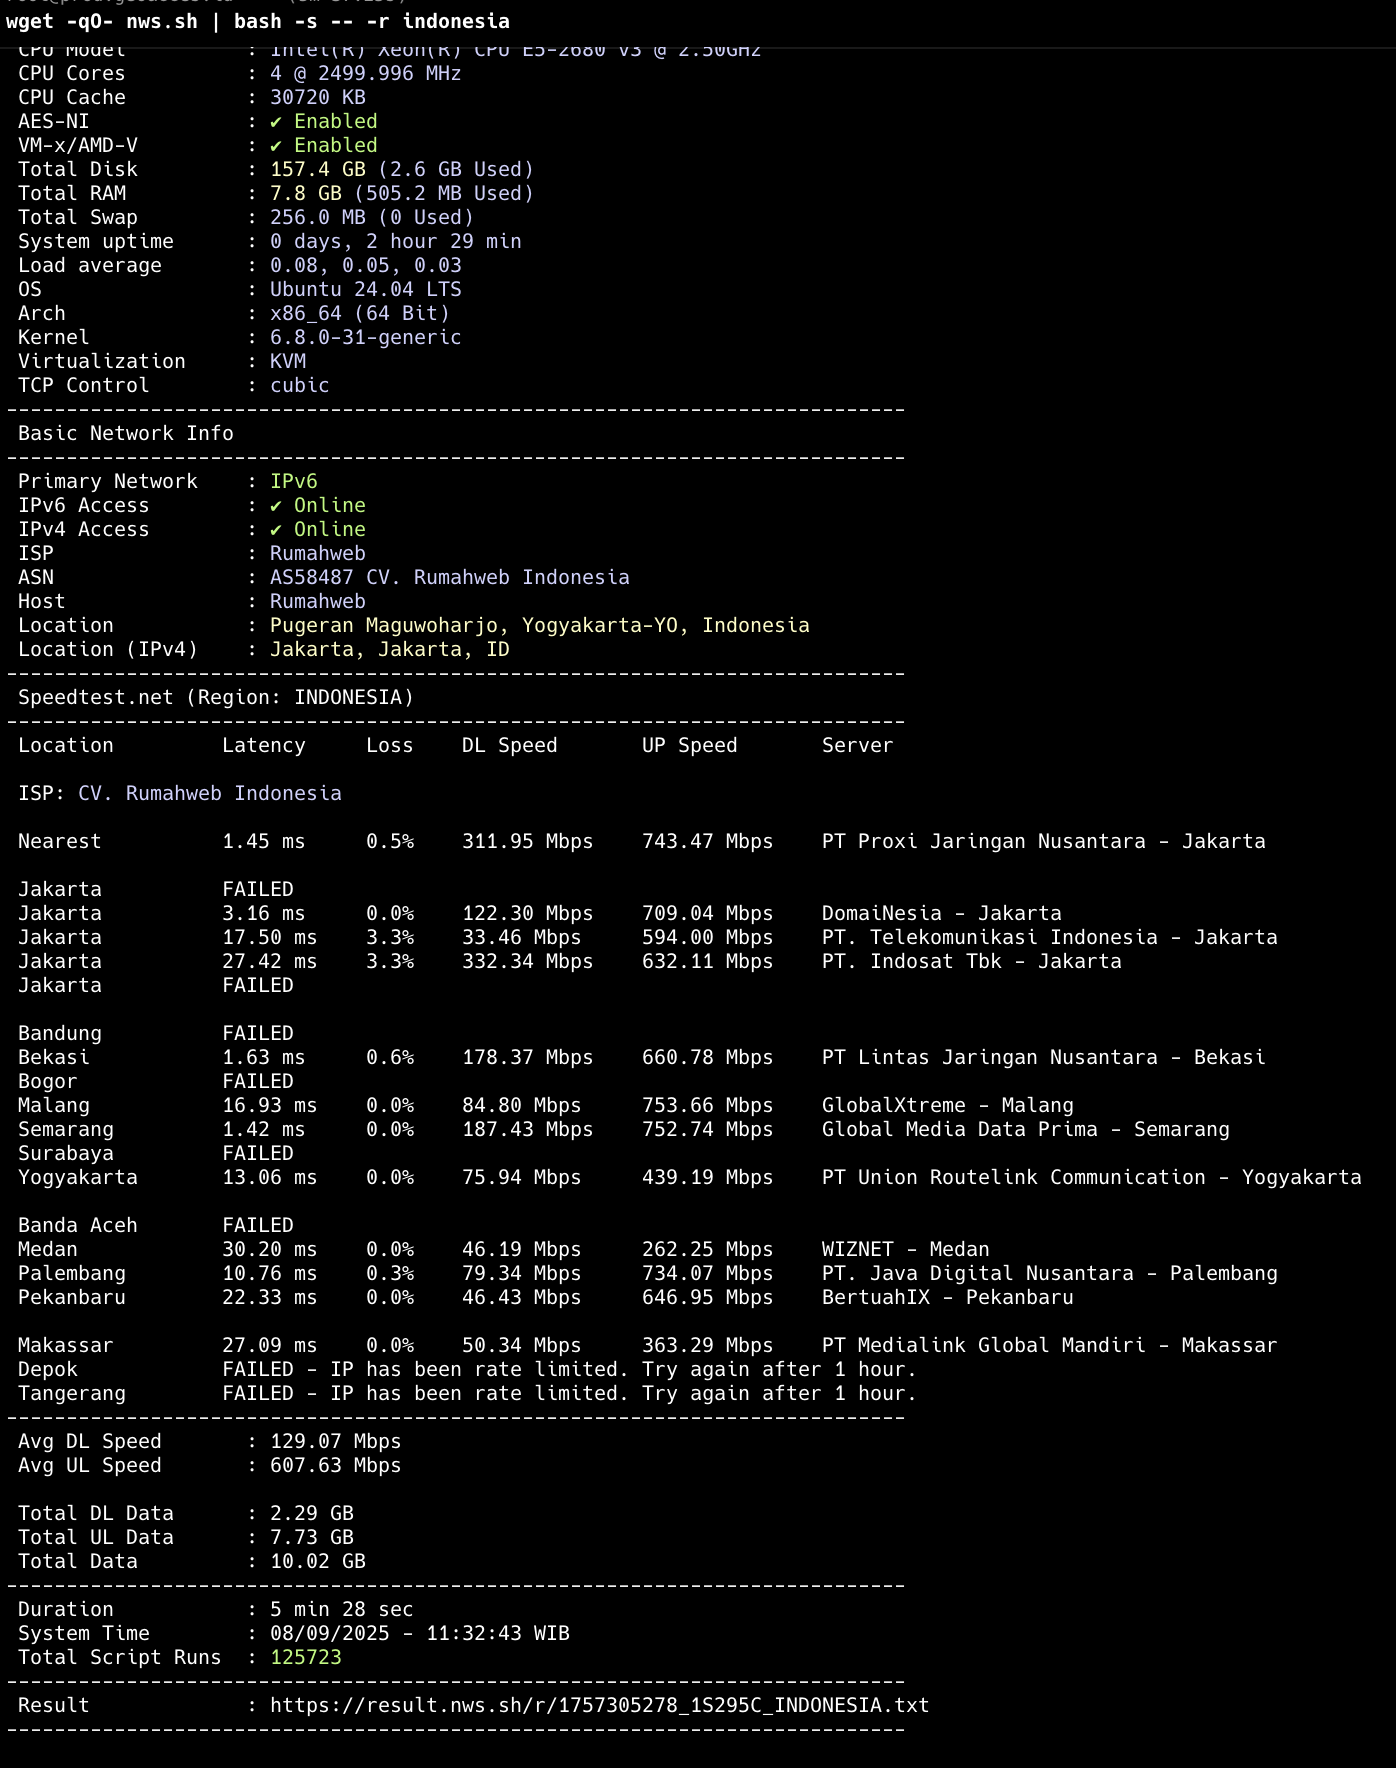
Task: Click the Total Swap value 256.0 MB
Action: pyautogui.click(x=318, y=217)
